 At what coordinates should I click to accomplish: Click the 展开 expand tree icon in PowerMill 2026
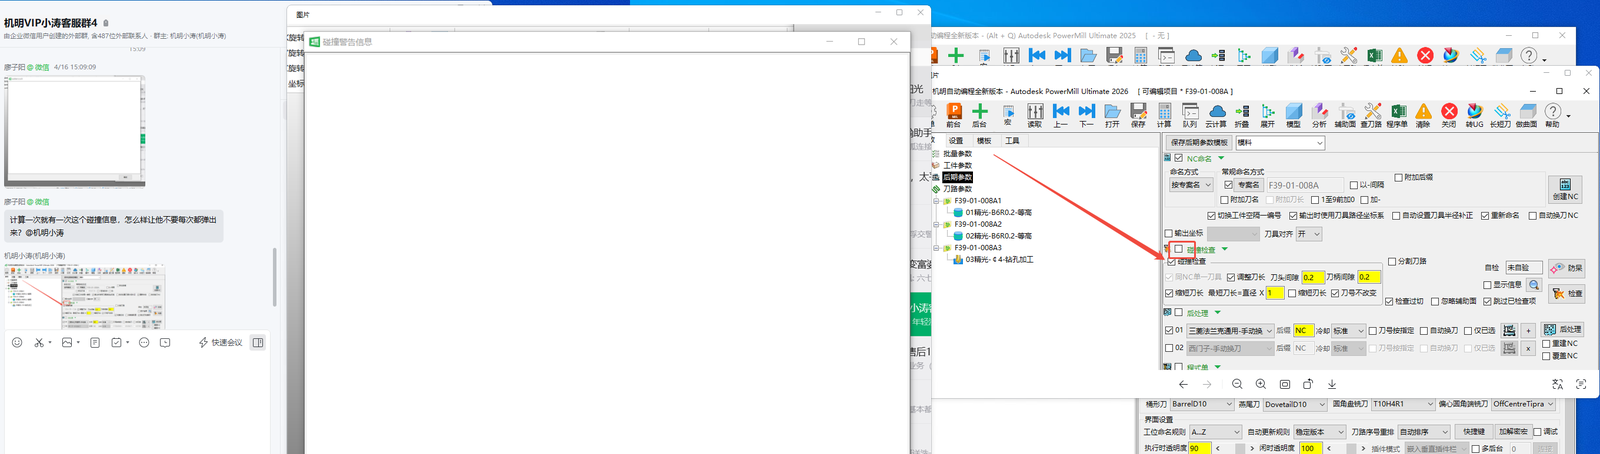tap(1268, 115)
